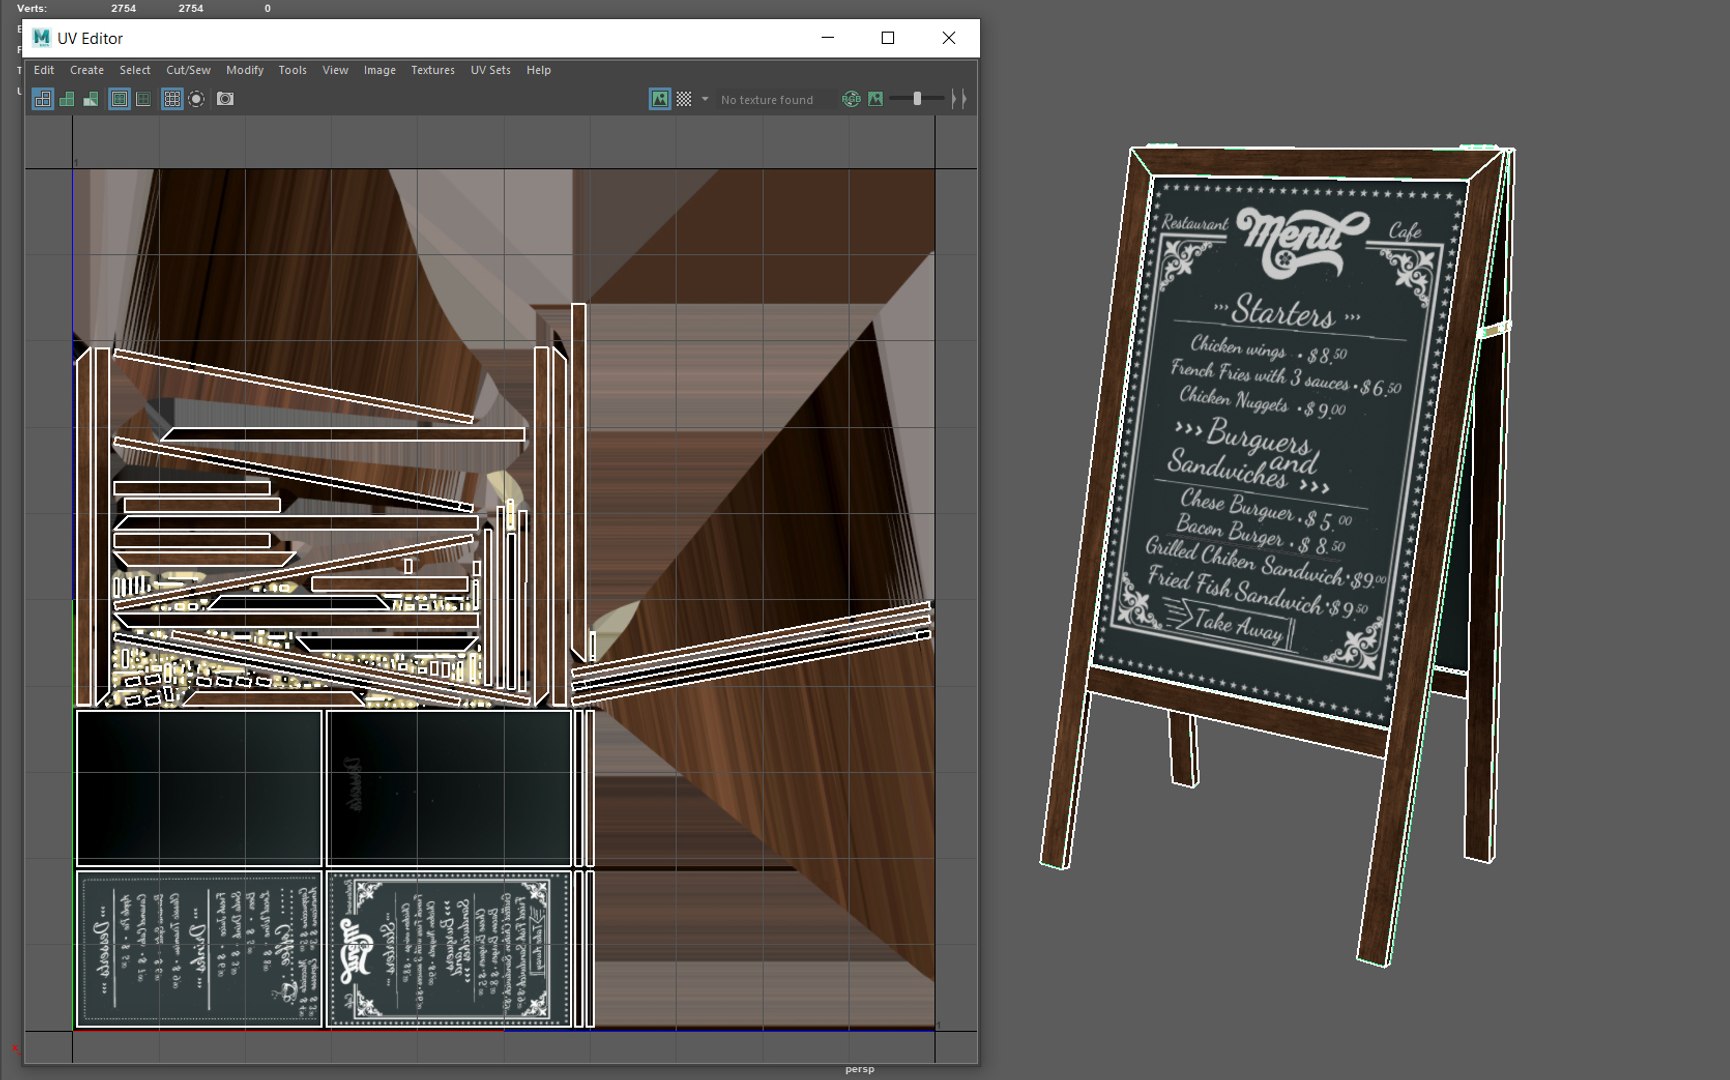This screenshot has height=1080, width=1730.
Task: Open the Help menu
Action: 539,70
